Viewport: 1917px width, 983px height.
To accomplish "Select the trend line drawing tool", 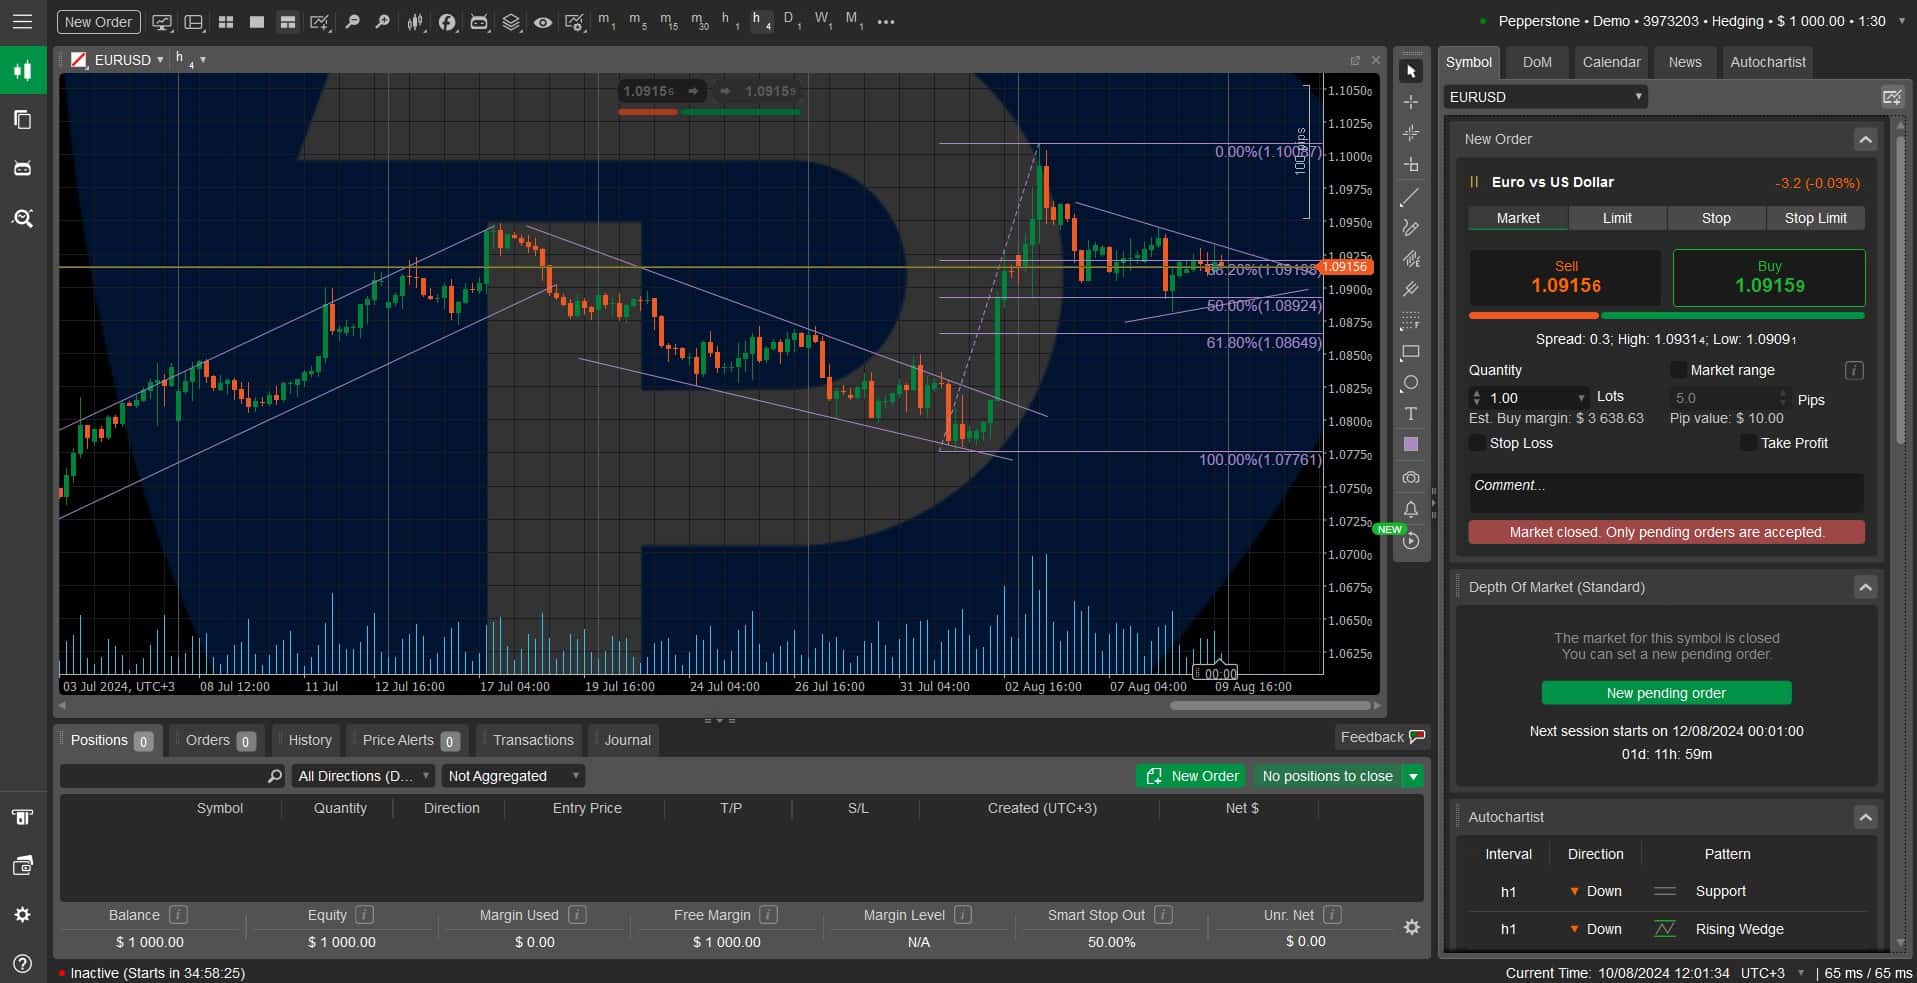I will [1411, 197].
